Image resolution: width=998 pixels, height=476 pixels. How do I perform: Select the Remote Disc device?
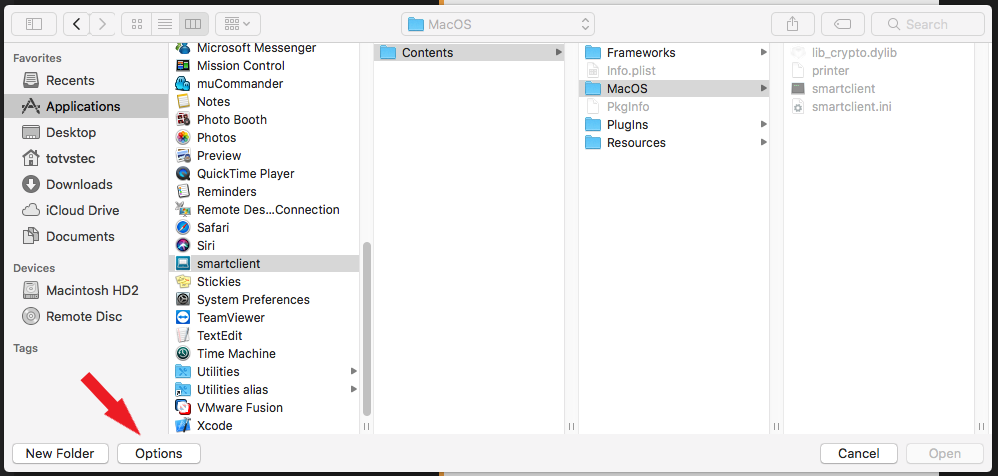(86, 316)
